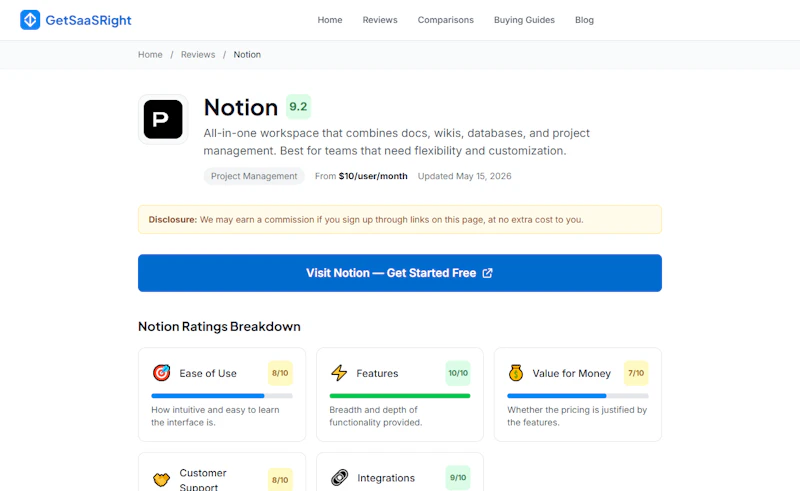Click the GetSaaSRight logo icon
This screenshot has height=491, width=800.
point(30,20)
